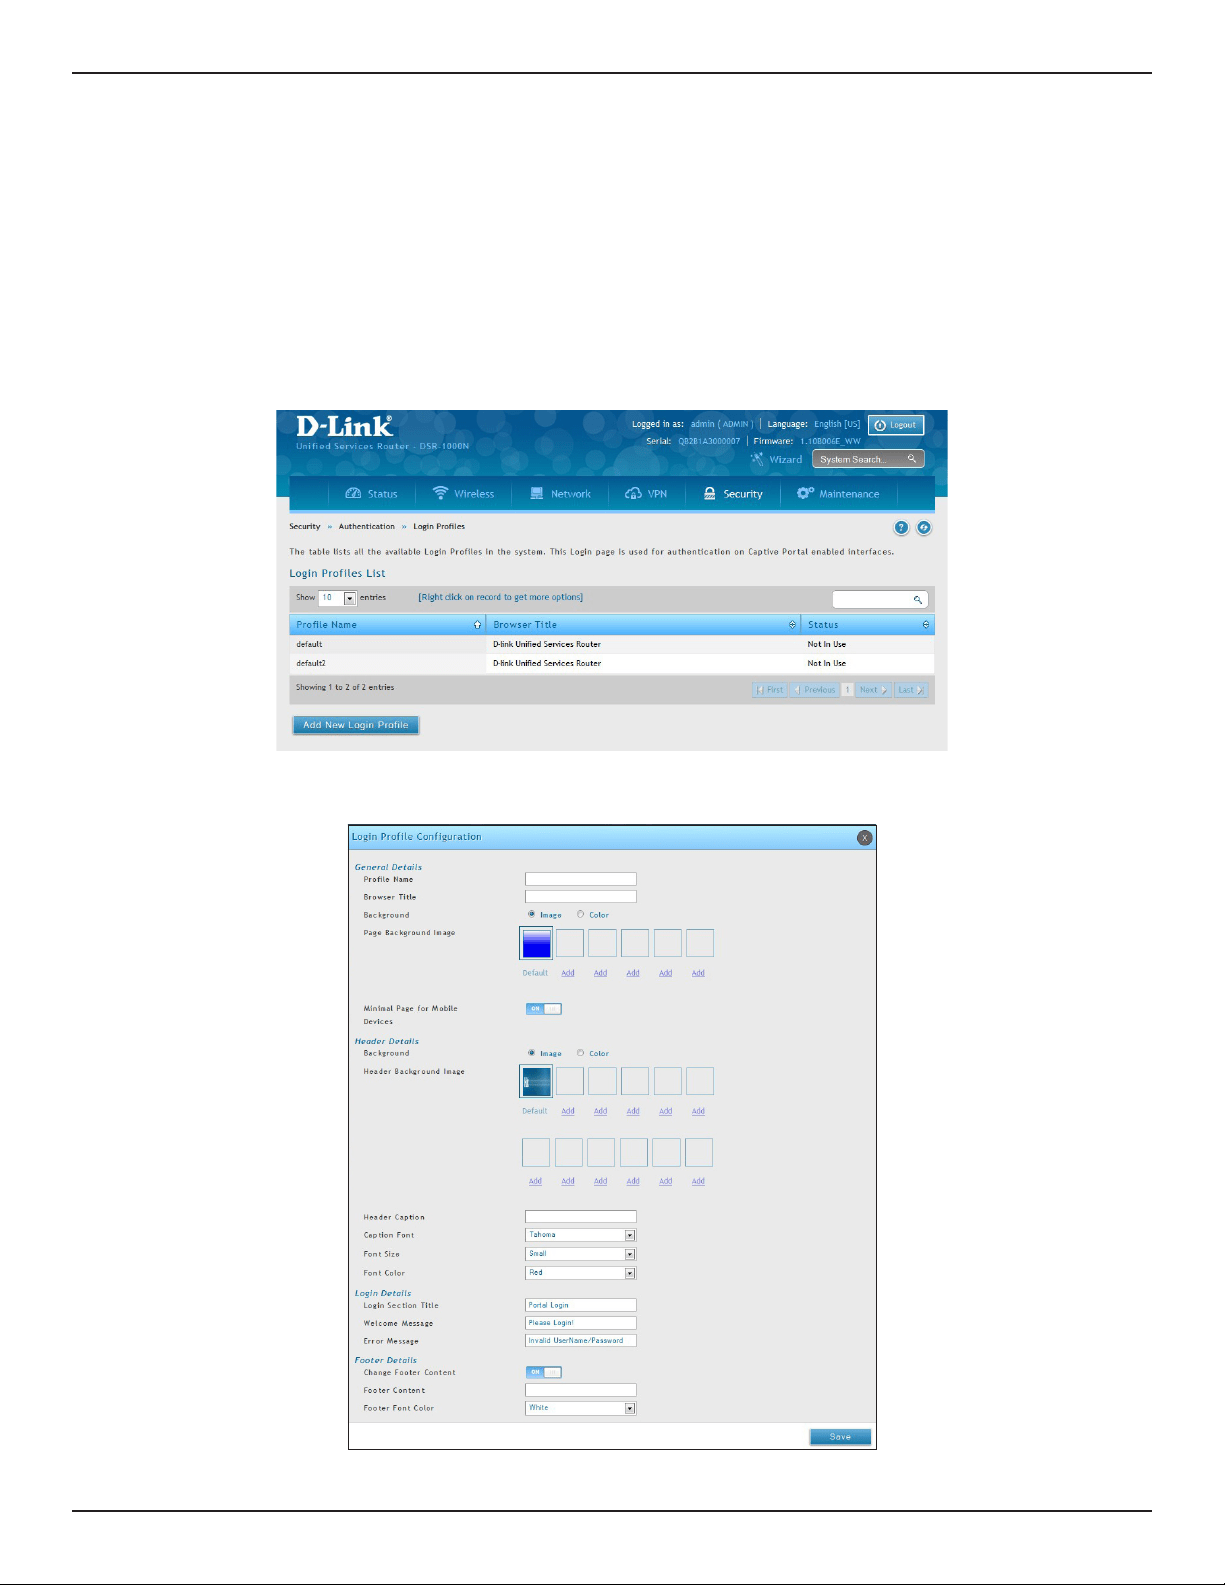Open the Maintenance menu

pos(838,494)
